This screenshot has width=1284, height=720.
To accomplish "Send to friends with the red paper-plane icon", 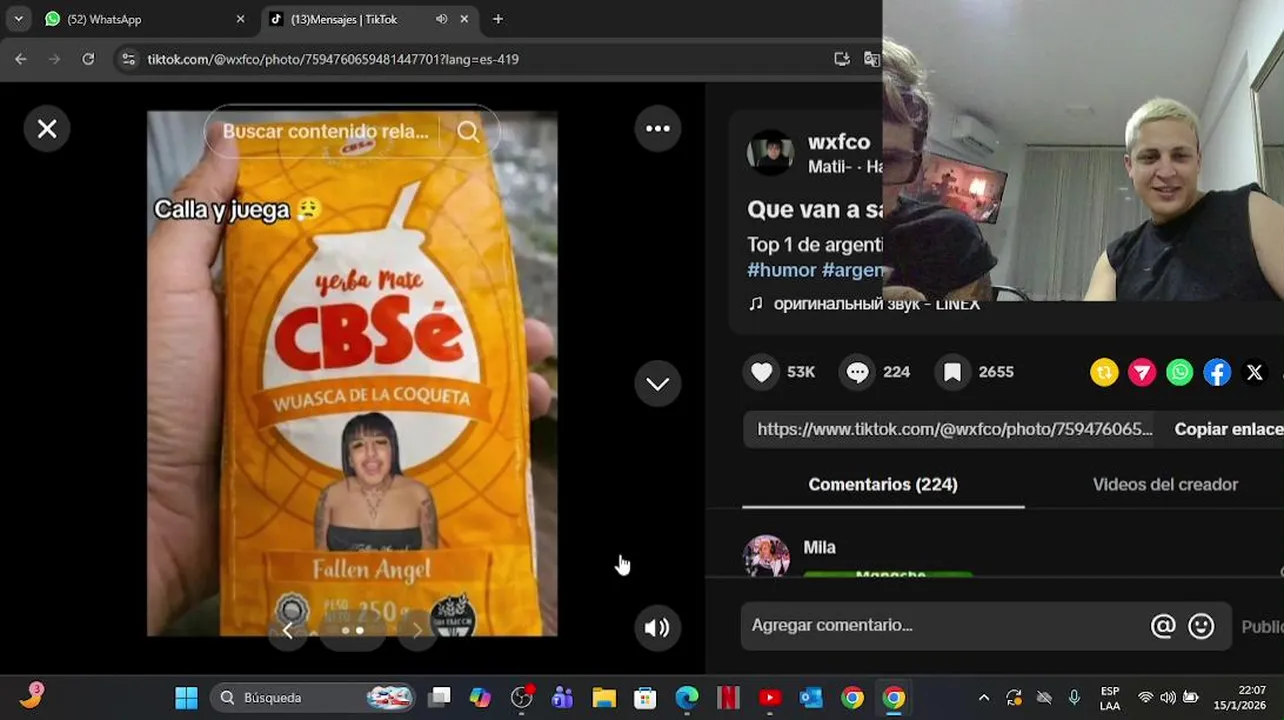I will [1142, 372].
